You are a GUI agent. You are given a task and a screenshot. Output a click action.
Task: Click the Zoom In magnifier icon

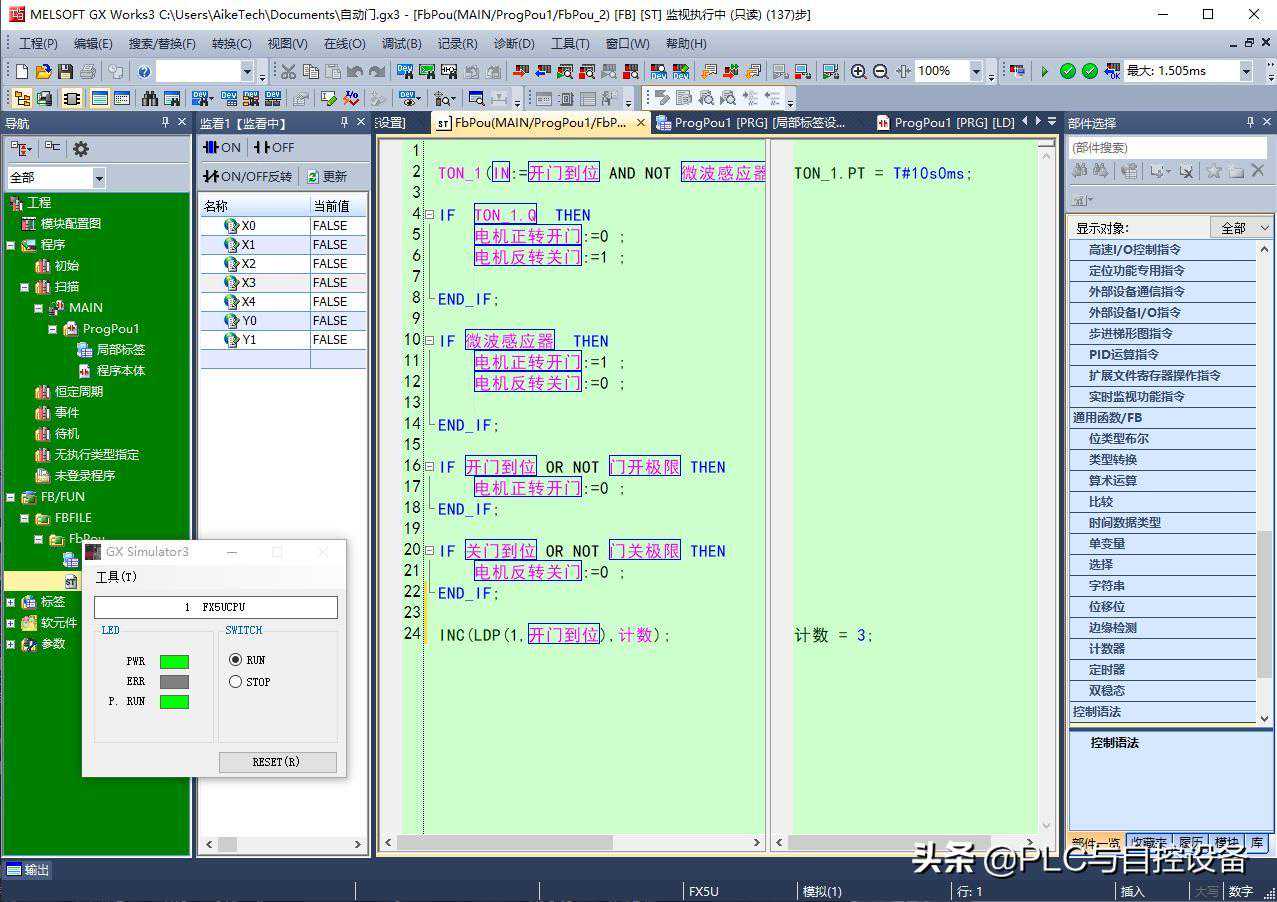tap(858, 71)
